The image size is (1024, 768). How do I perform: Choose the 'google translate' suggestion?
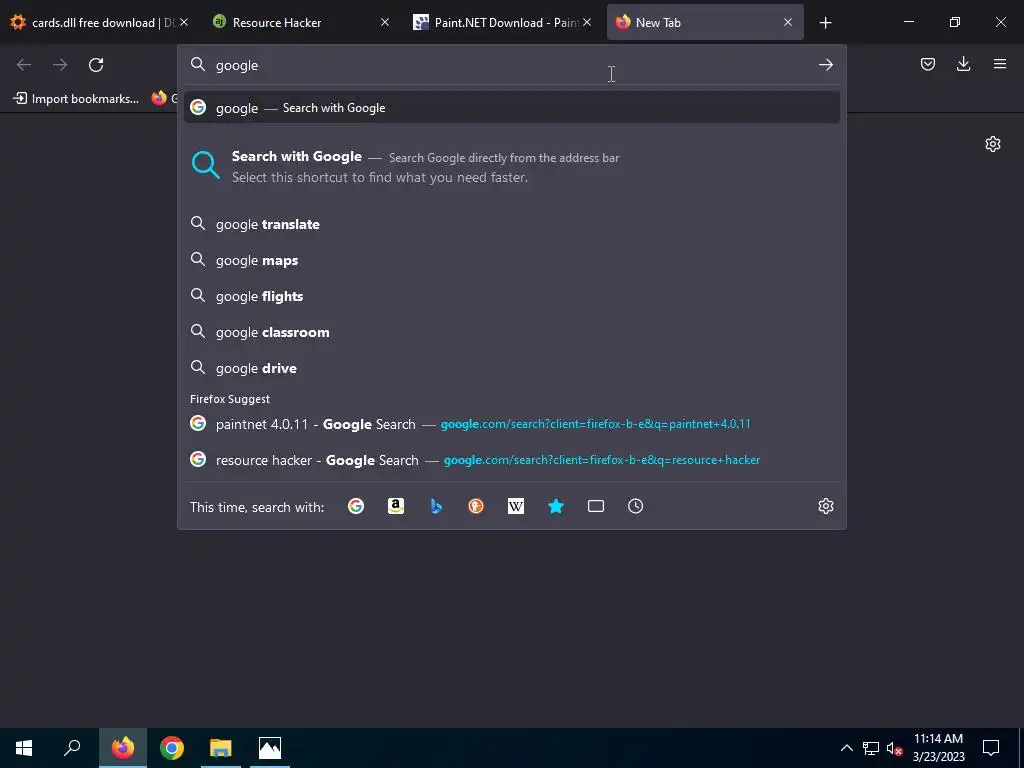(512, 224)
